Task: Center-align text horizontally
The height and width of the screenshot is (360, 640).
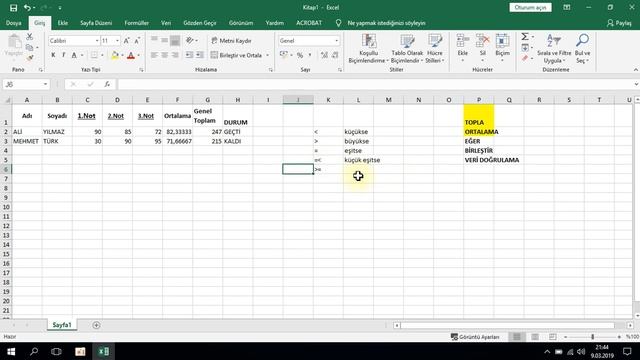Action: click(x=164, y=55)
